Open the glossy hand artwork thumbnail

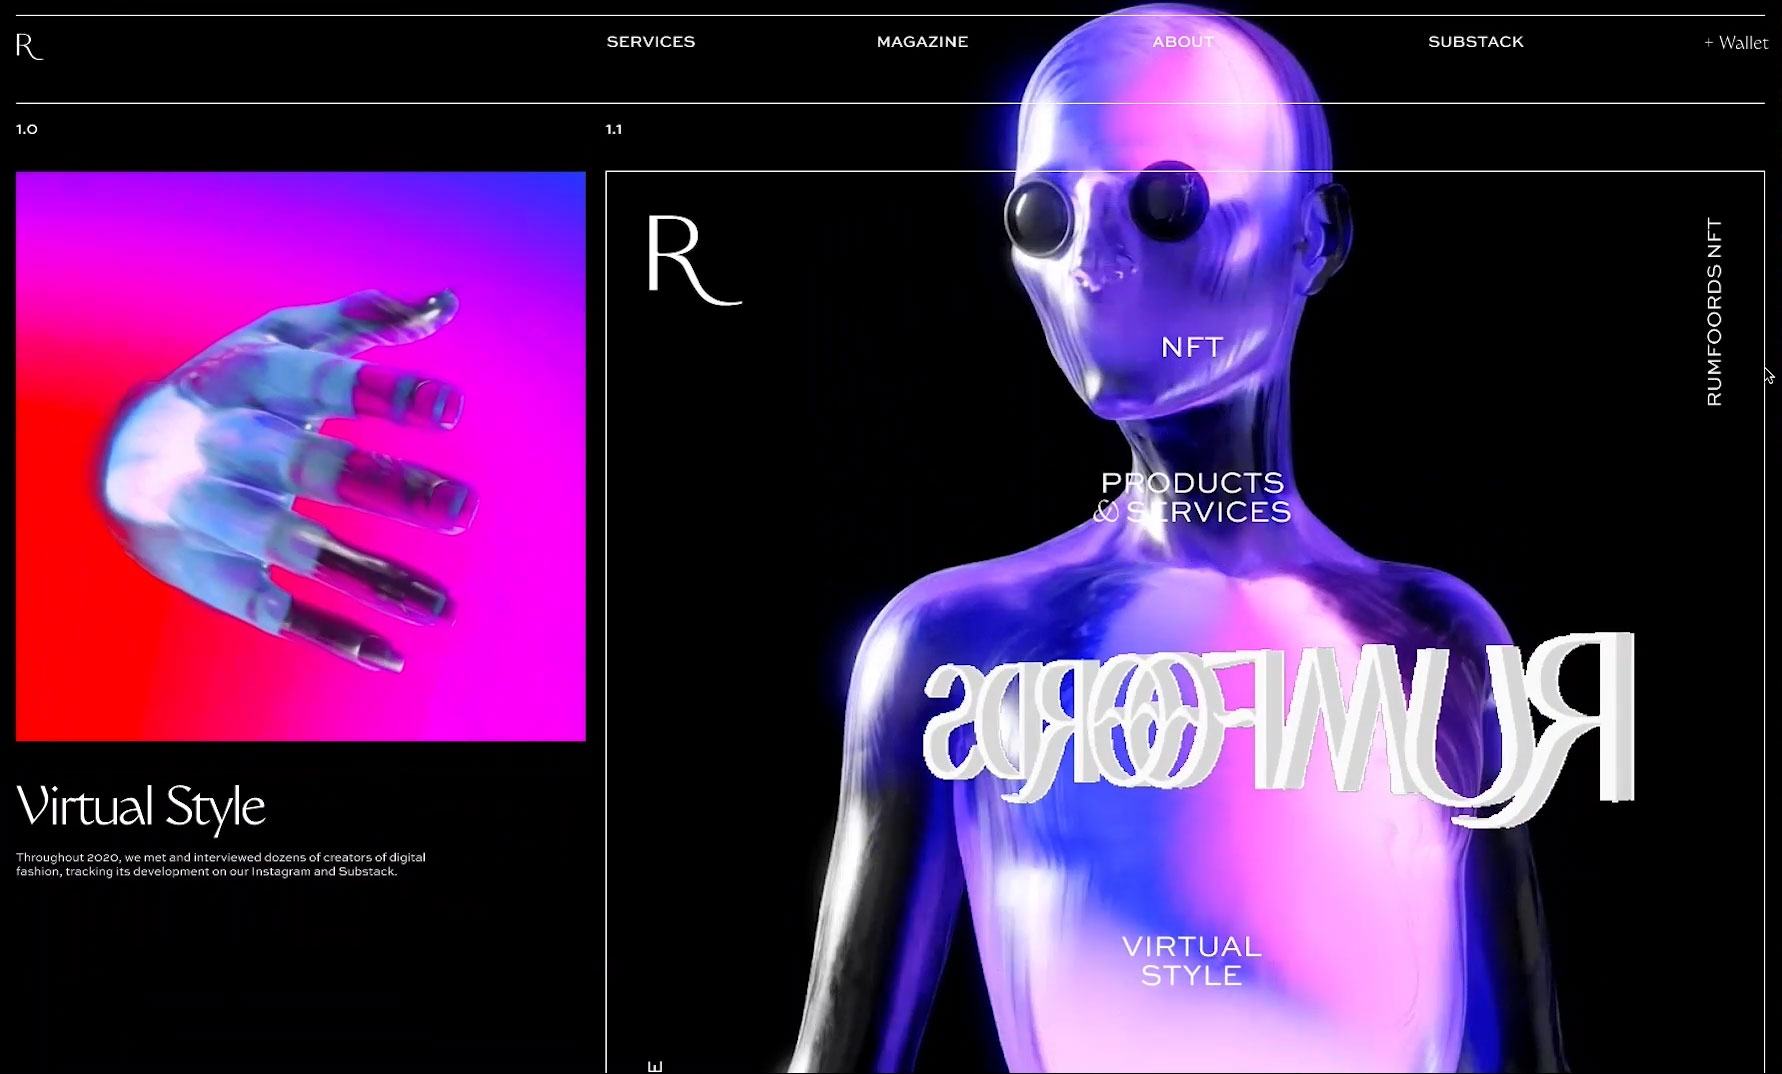point(301,456)
